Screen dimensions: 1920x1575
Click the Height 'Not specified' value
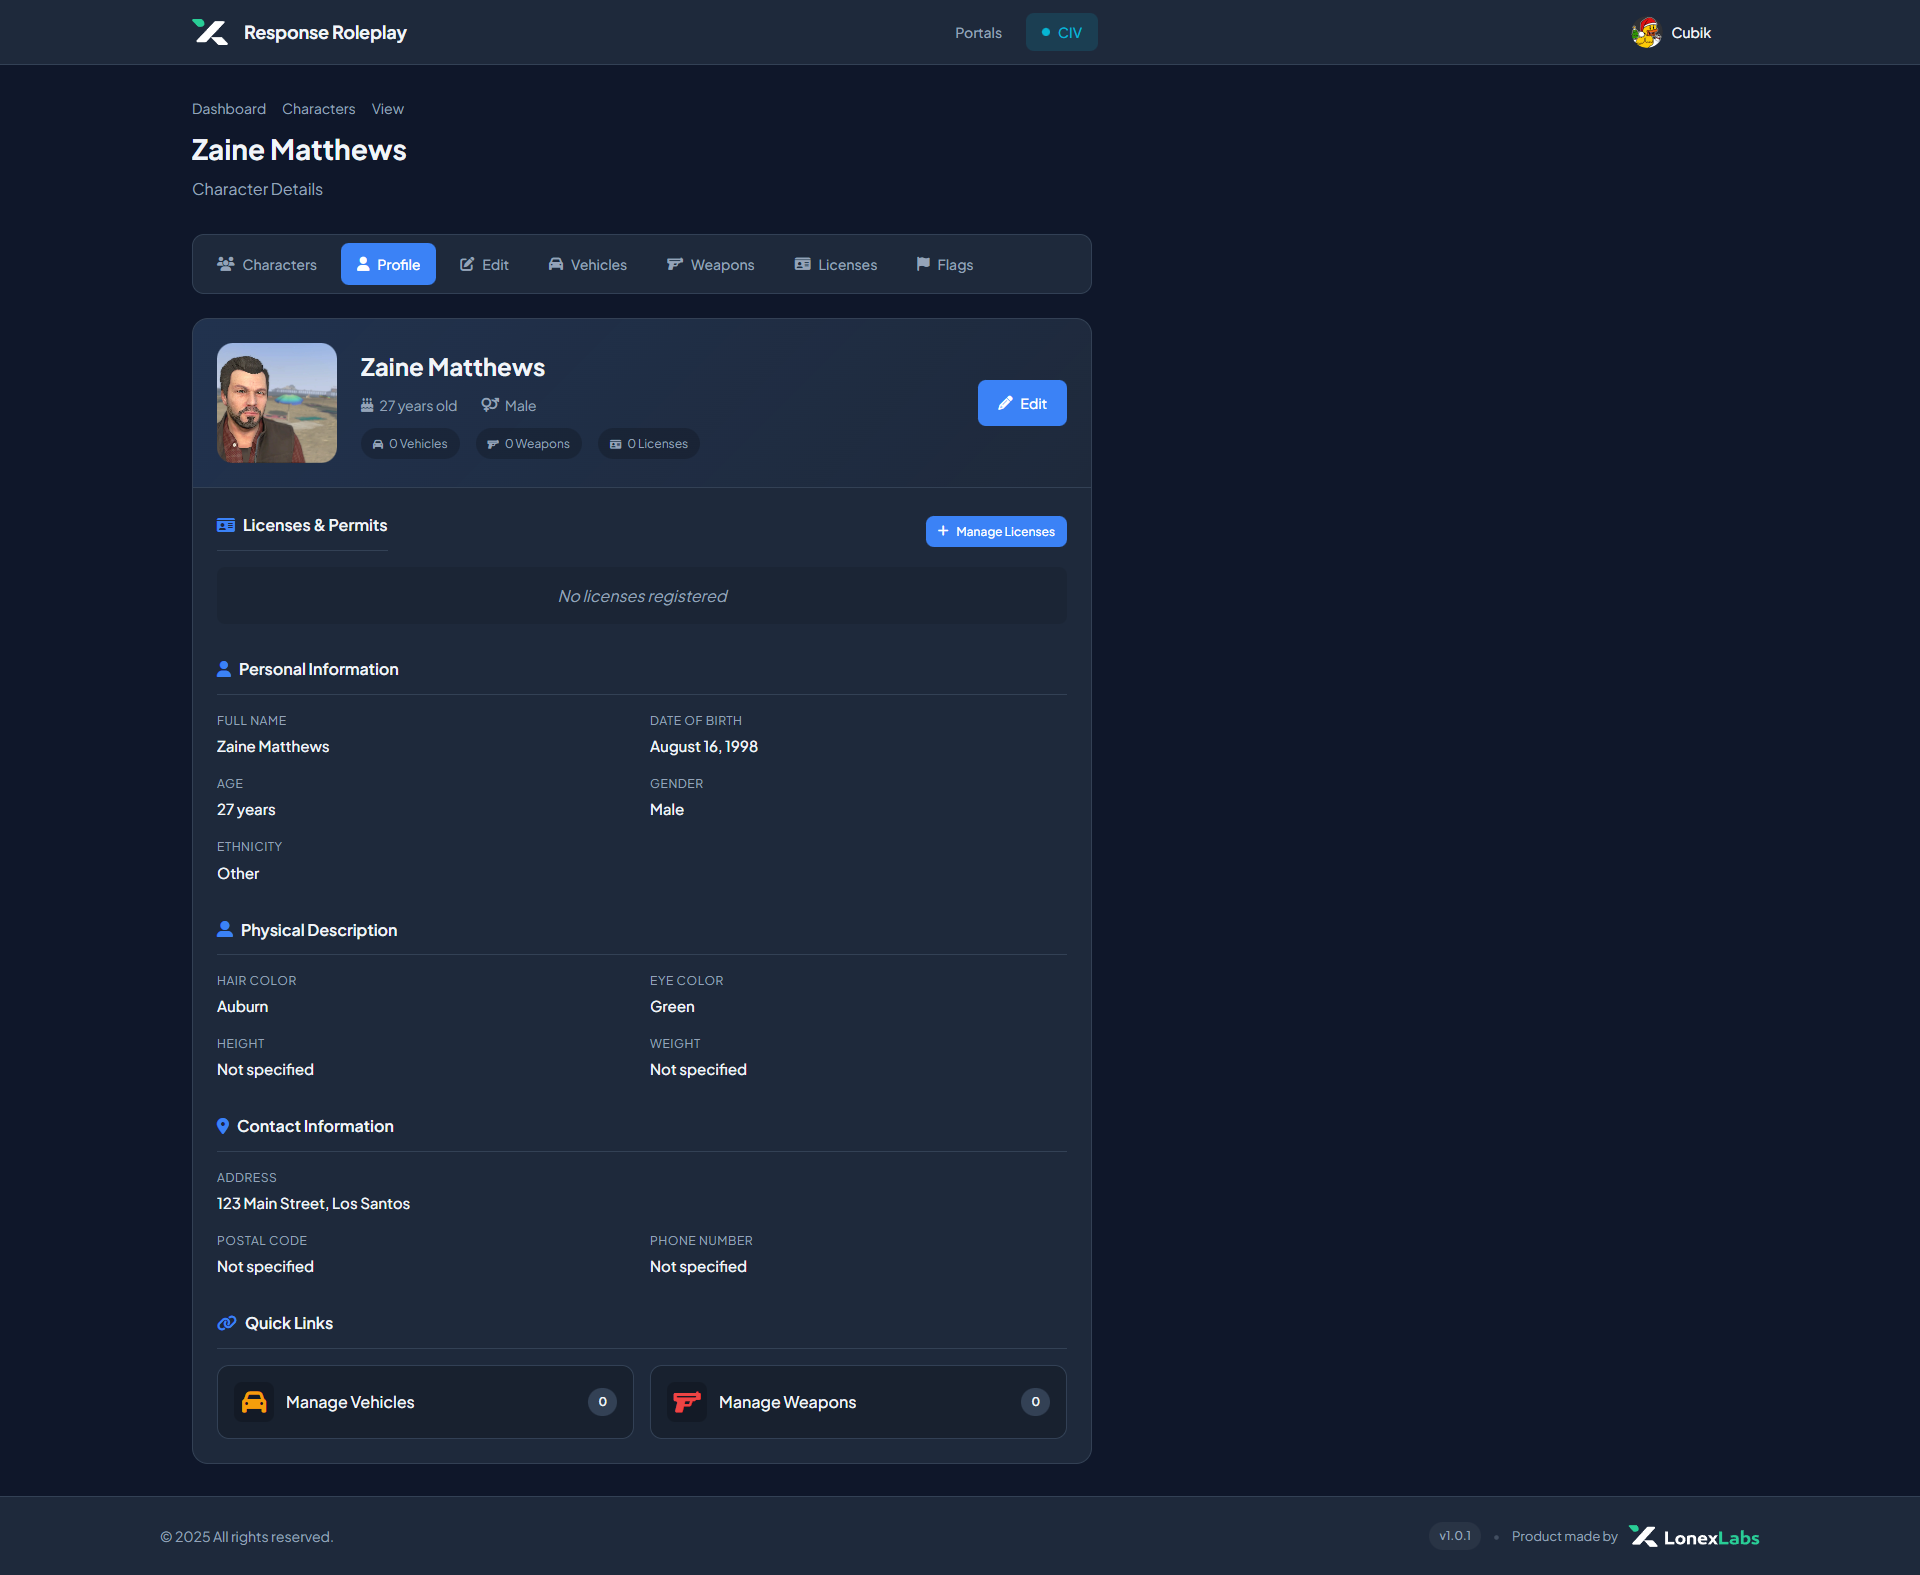[265, 1070]
